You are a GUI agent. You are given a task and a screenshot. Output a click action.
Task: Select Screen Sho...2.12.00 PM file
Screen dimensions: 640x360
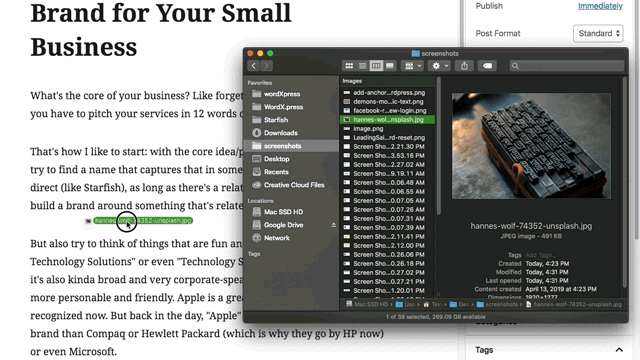[x=387, y=245]
